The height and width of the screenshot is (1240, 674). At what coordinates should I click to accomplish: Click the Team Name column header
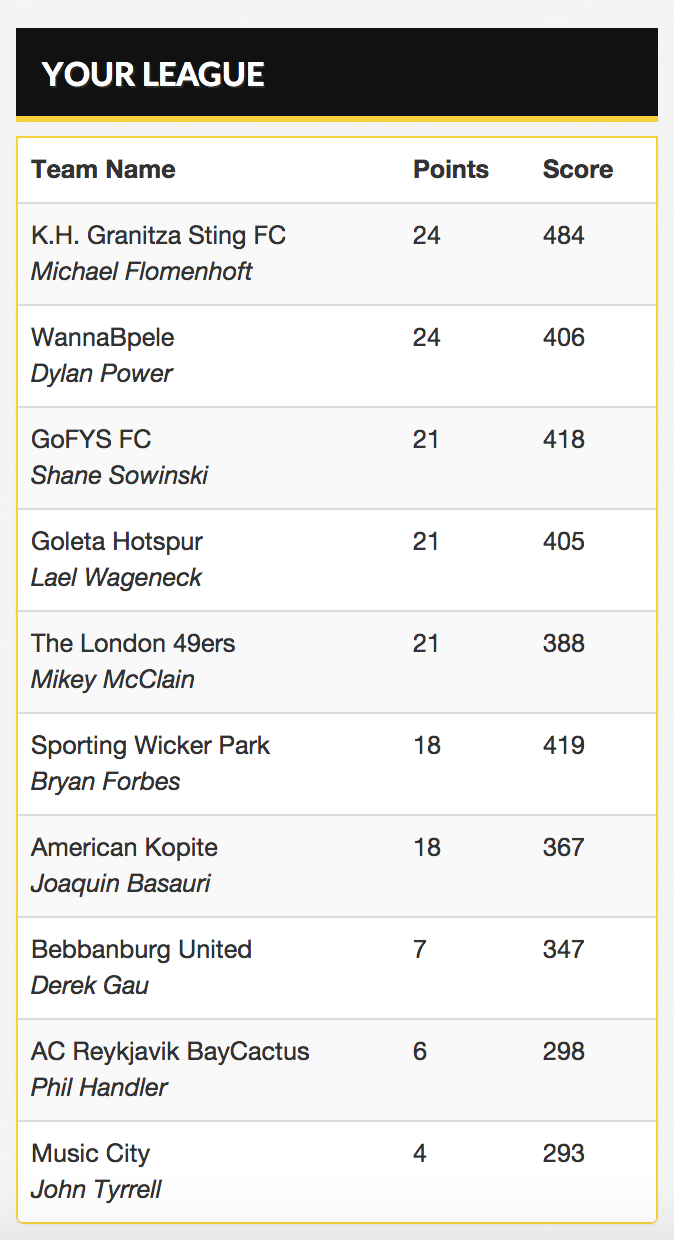pos(103,170)
